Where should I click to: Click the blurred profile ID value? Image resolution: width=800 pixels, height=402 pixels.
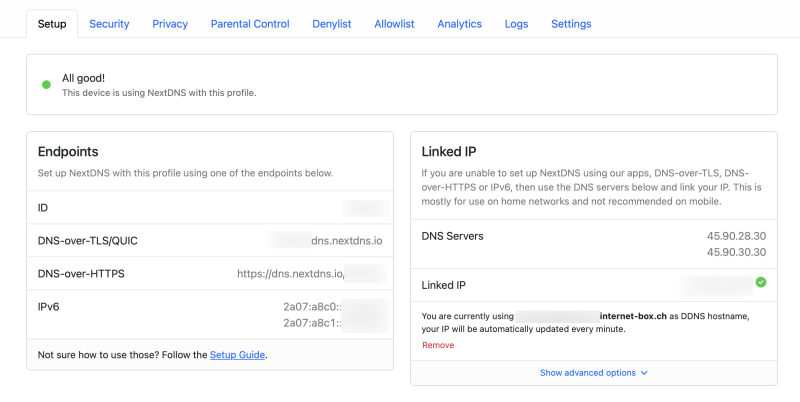click(x=364, y=207)
